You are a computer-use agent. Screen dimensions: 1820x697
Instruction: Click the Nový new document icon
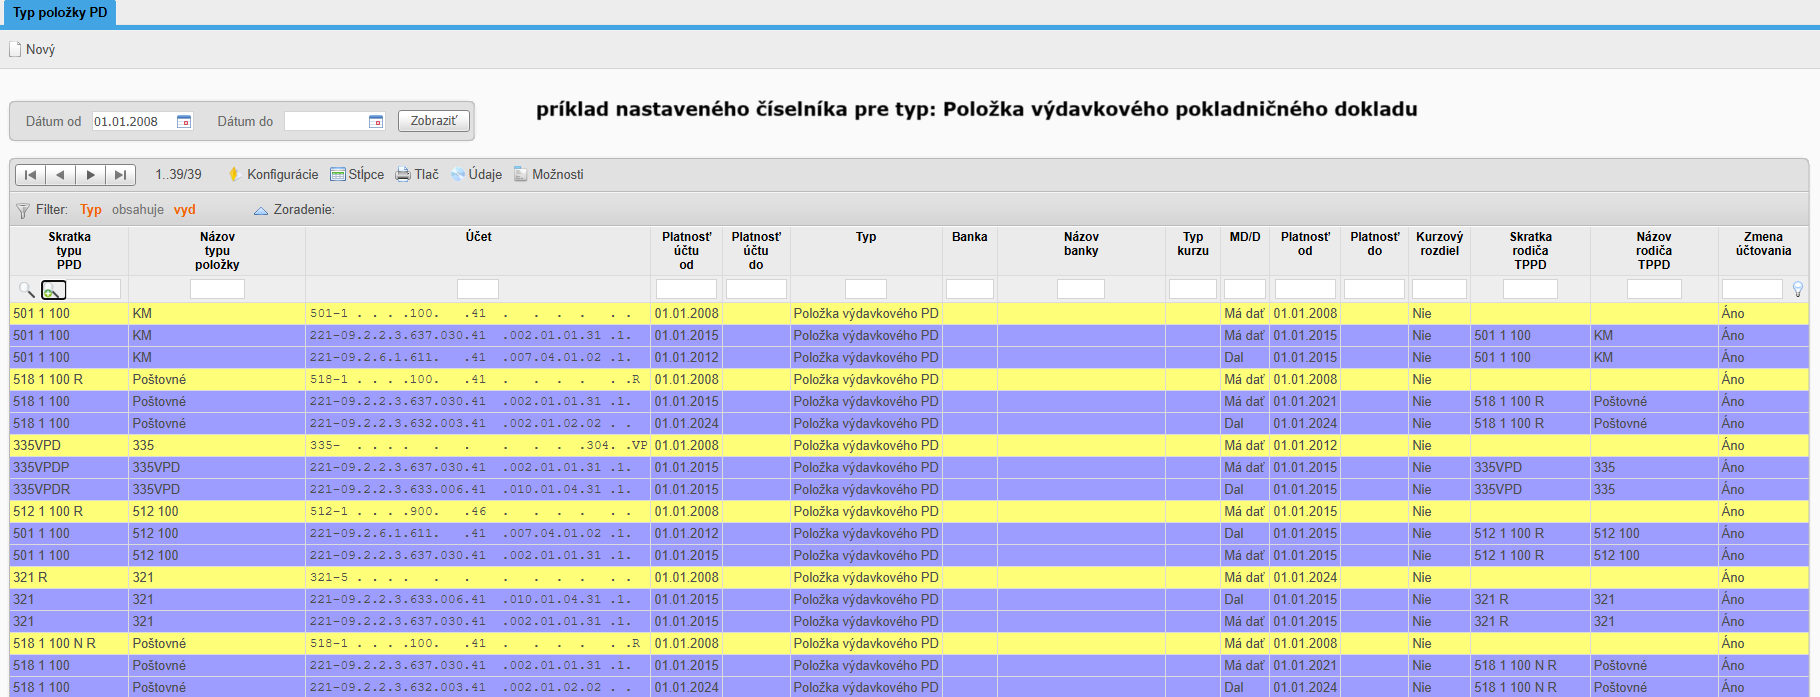click(15, 50)
